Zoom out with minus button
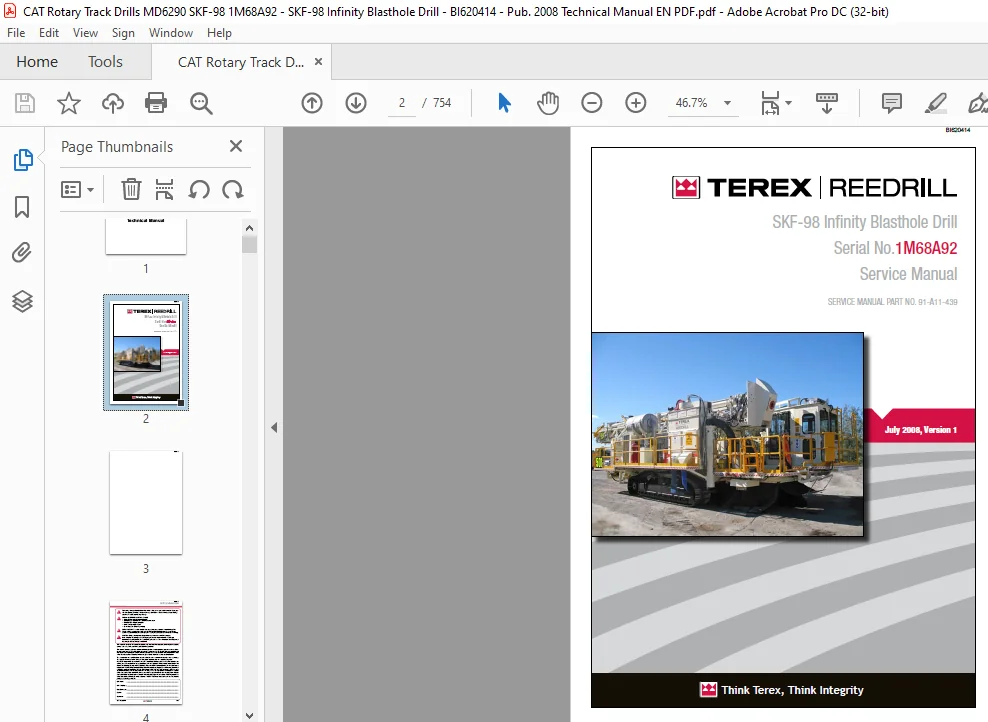 click(x=592, y=103)
